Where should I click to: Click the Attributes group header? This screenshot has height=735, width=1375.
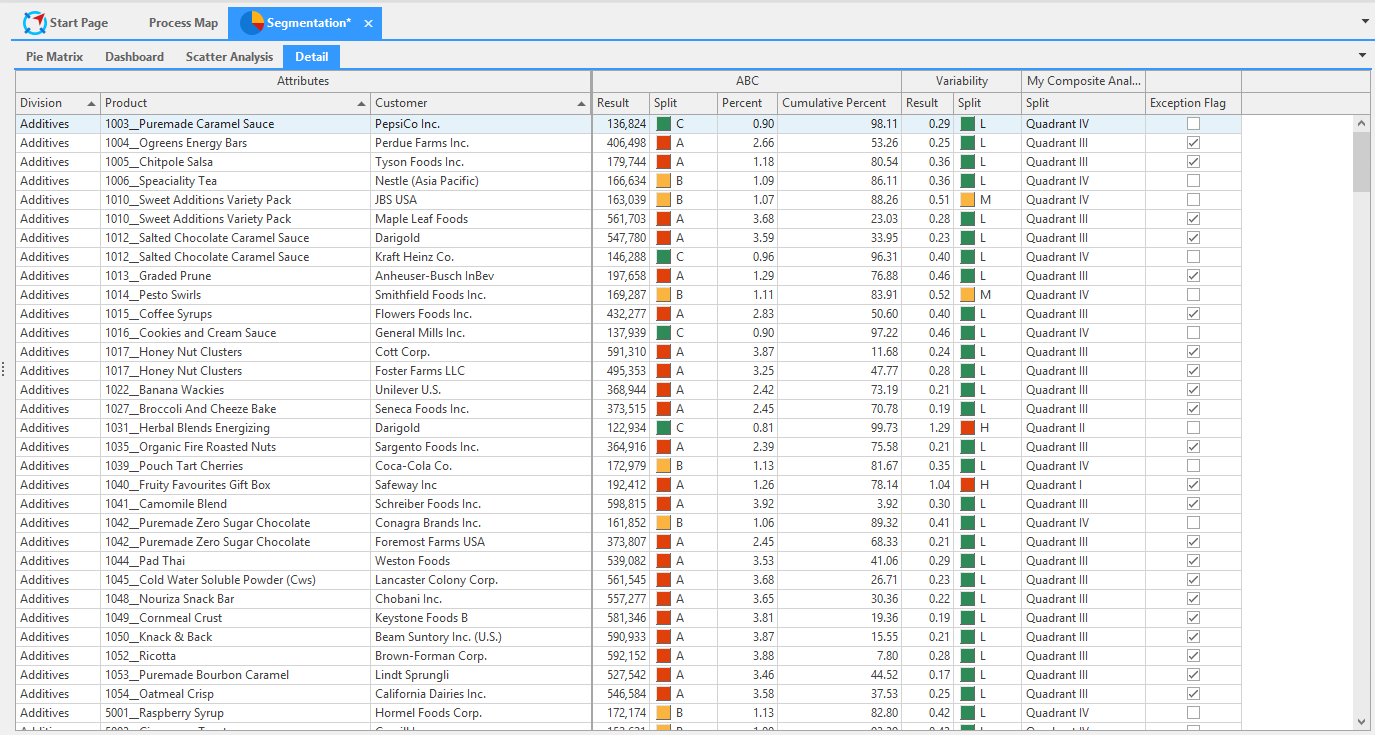click(x=303, y=81)
